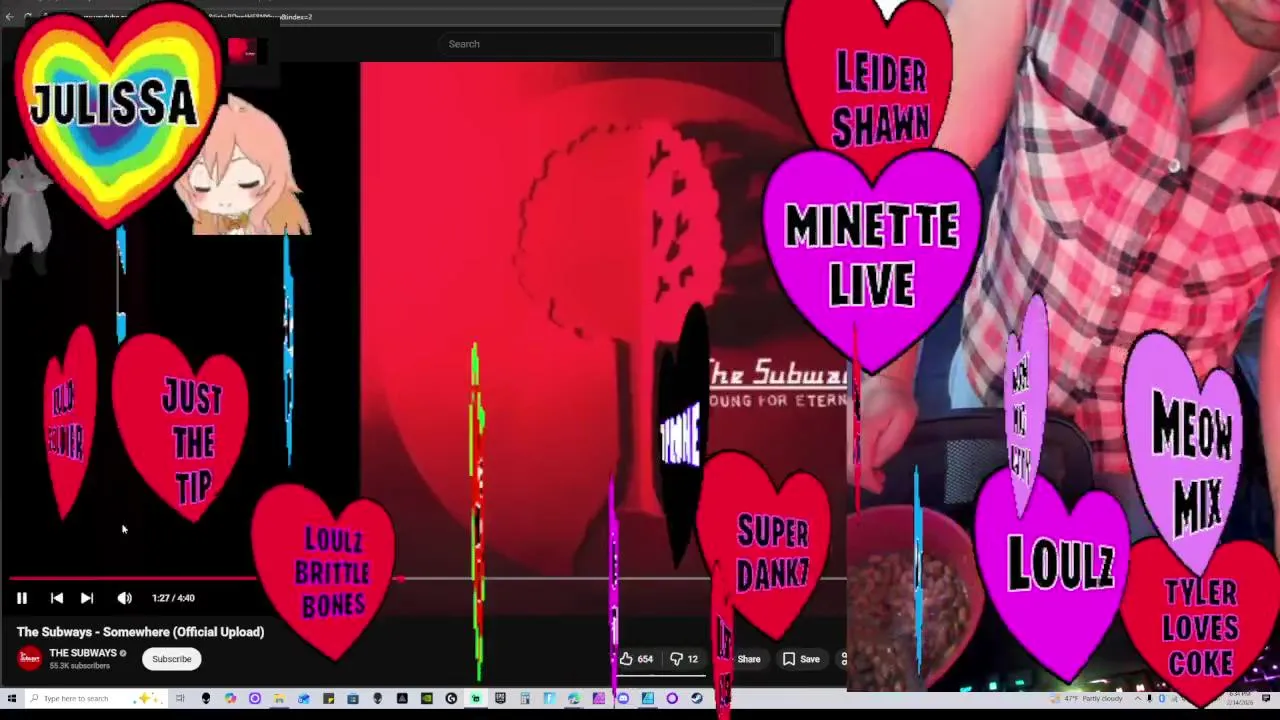
Task: Open NVIDIA app from the taskbar
Action: [x=427, y=698]
